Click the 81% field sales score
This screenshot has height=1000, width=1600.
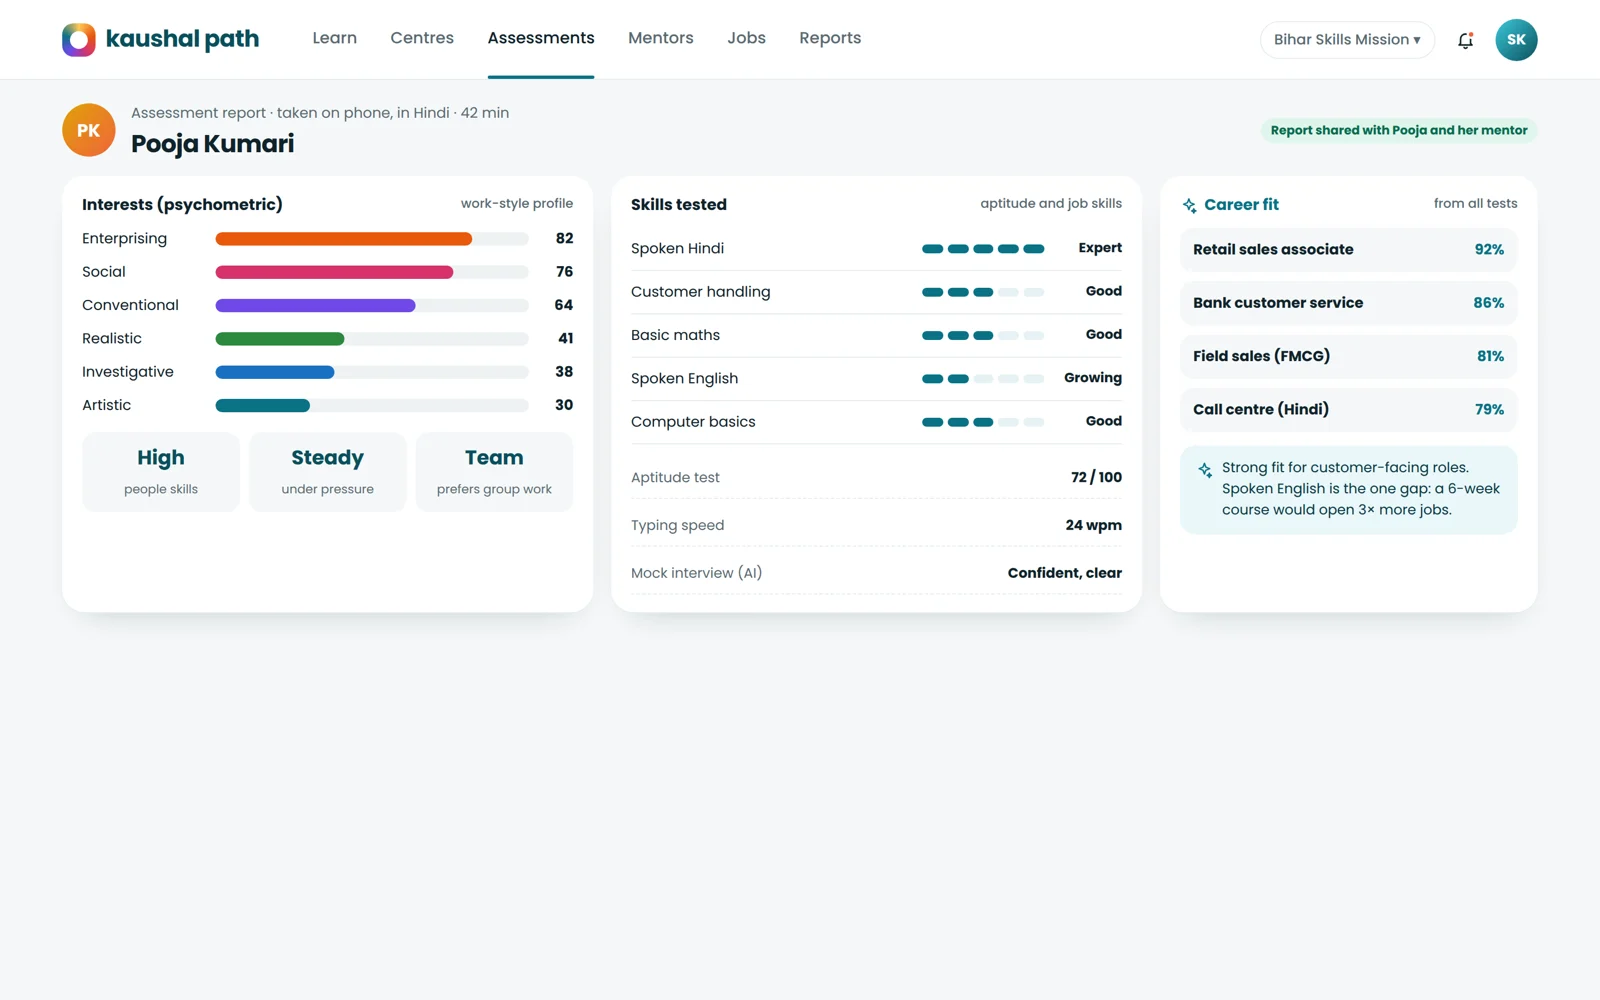pos(1490,356)
